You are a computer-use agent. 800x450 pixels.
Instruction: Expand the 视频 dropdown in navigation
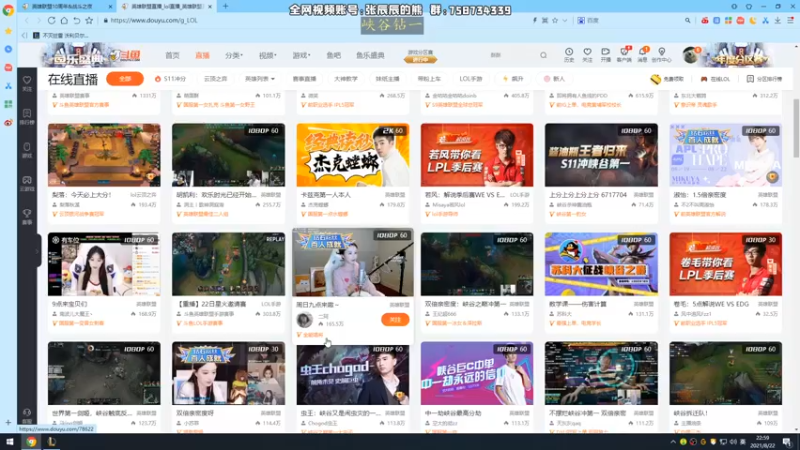click(268, 55)
